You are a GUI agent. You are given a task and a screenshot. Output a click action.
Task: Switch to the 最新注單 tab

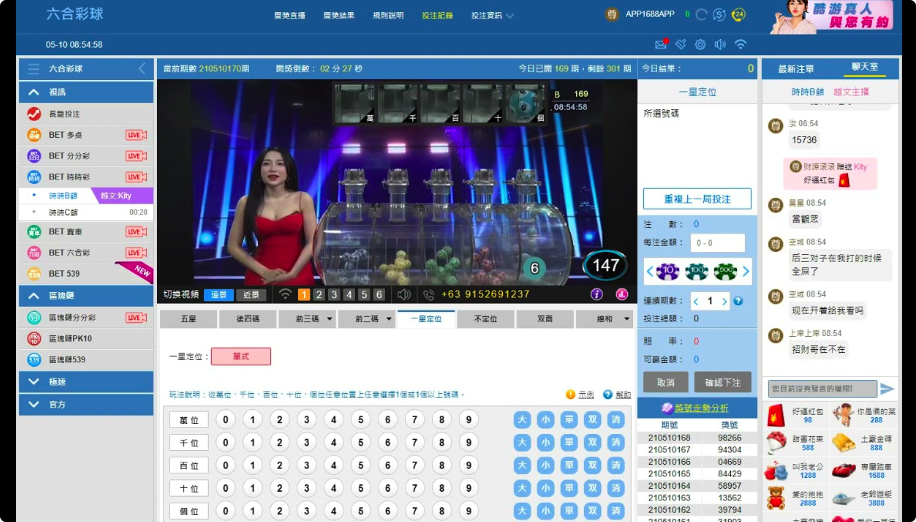coord(796,68)
